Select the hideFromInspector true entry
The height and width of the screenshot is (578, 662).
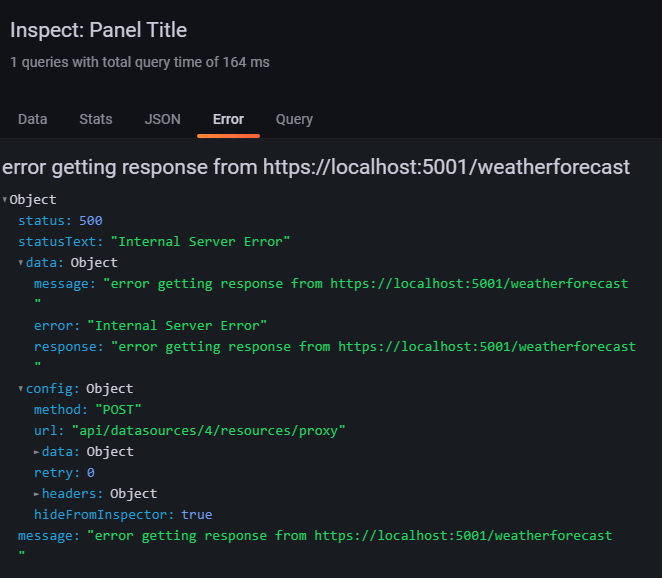coord(123,515)
